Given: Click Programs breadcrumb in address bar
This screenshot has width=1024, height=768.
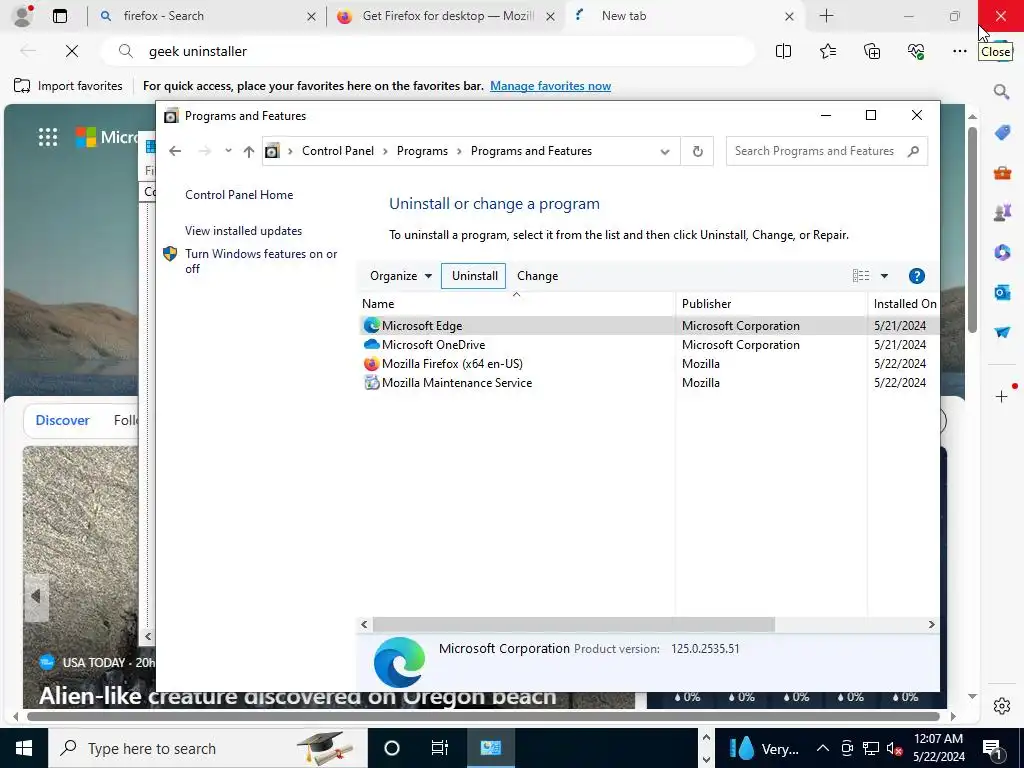Looking at the screenshot, I should [x=422, y=152].
